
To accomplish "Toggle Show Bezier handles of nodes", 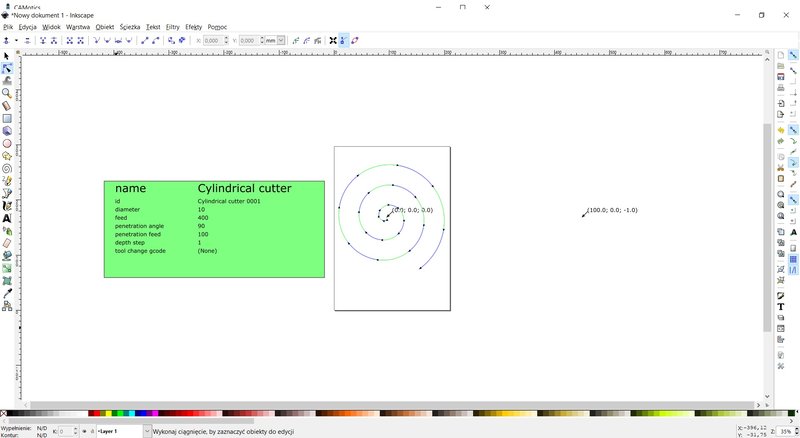I will [x=344, y=40].
